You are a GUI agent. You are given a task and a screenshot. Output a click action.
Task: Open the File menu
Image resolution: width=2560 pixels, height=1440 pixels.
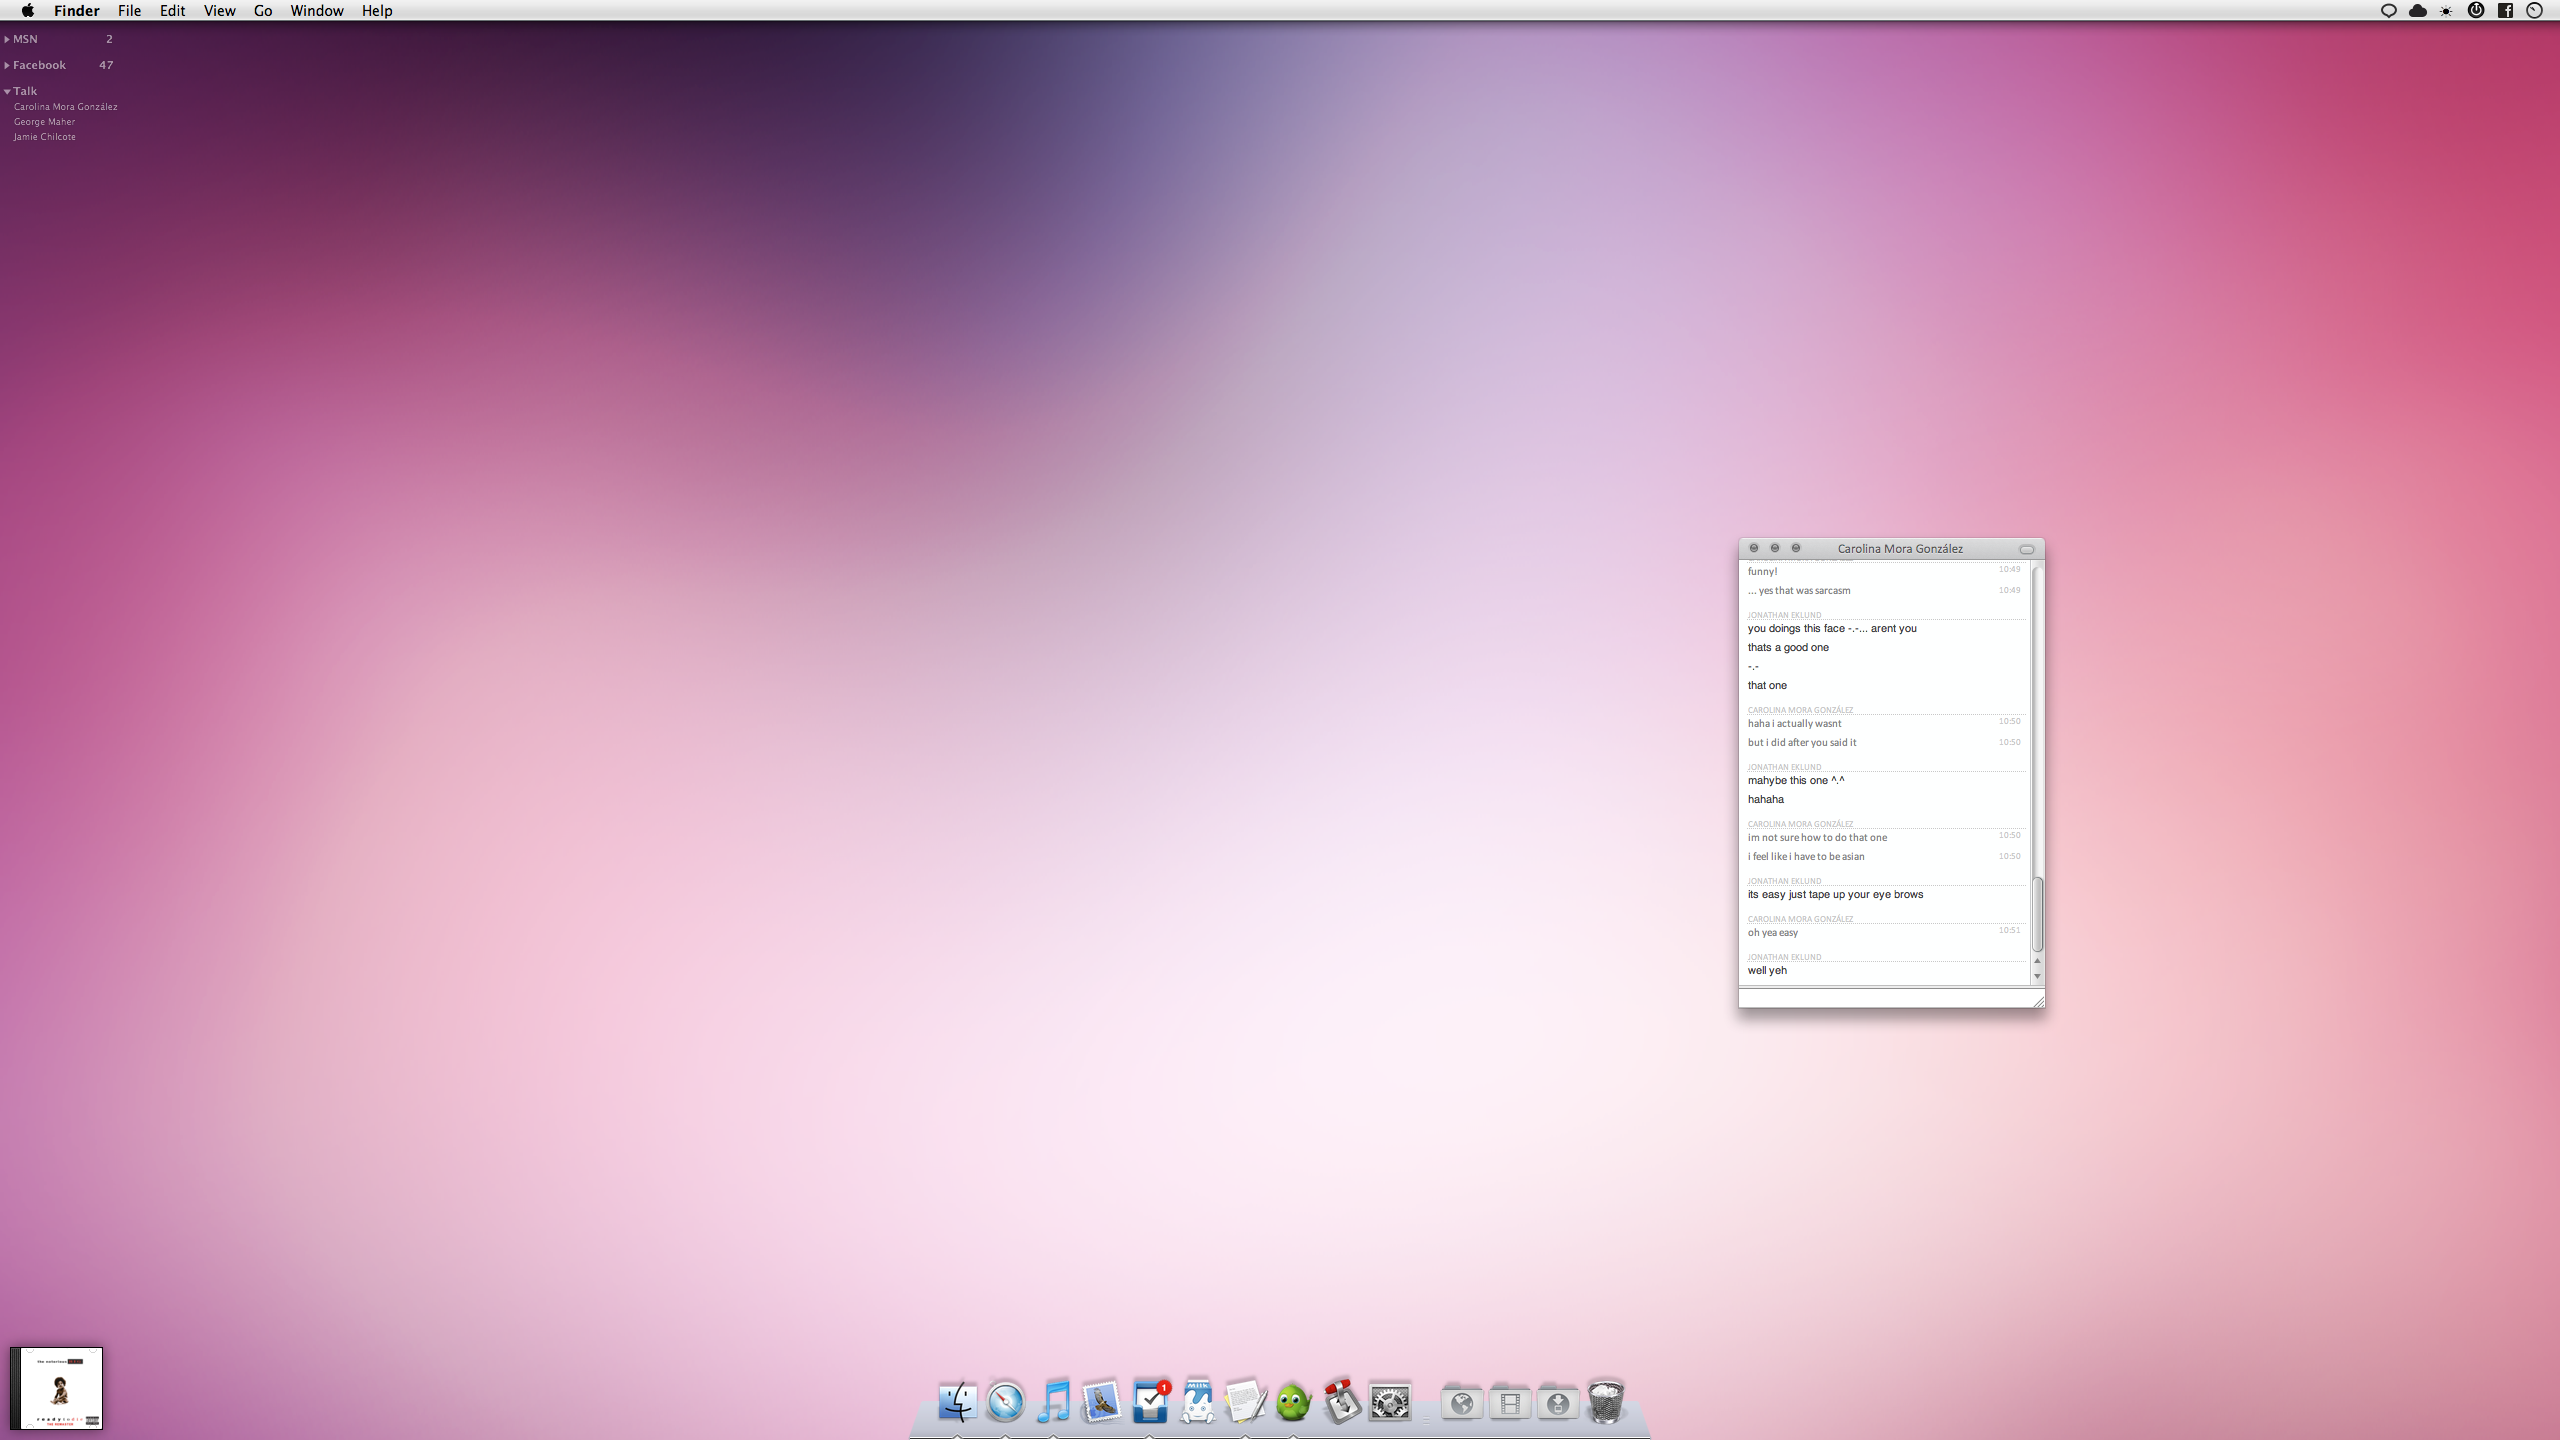click(x=129, y=10)
